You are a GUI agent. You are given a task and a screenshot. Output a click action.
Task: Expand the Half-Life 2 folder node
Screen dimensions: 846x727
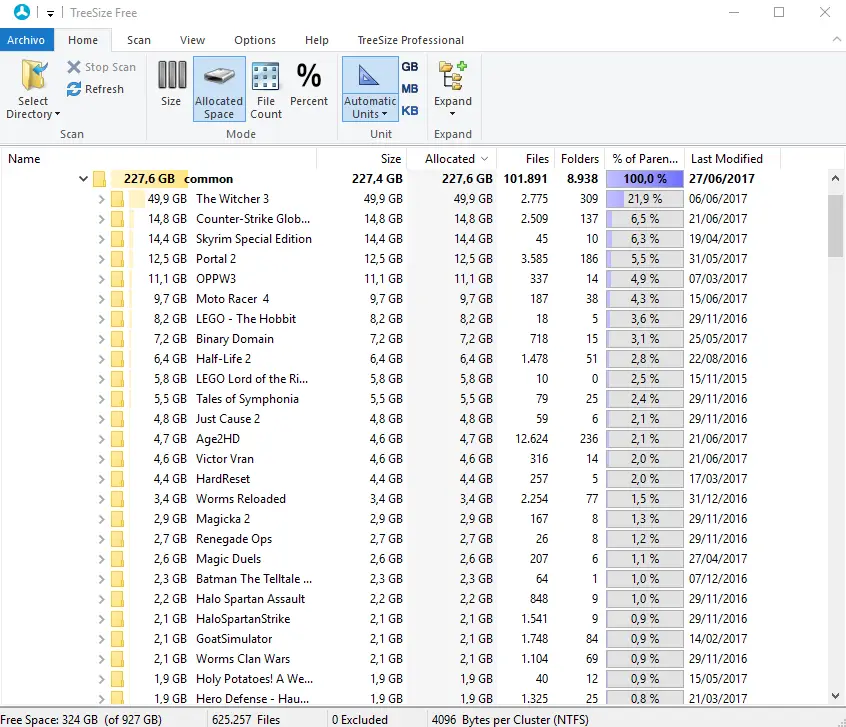click(102, 359)
